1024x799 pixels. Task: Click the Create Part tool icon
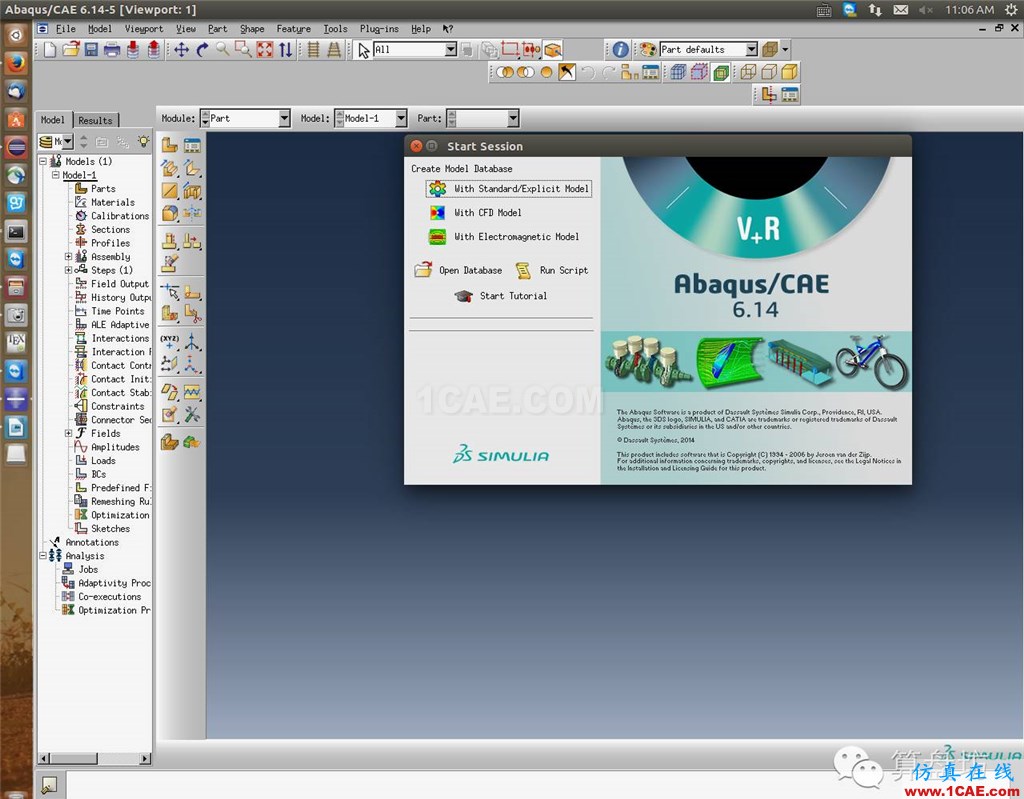pyautogui.click(x=170, y=145)
